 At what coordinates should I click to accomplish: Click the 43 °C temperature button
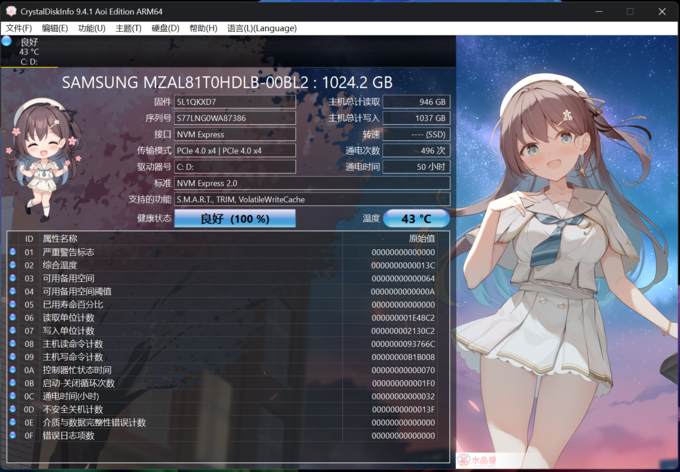coord(417,218)
